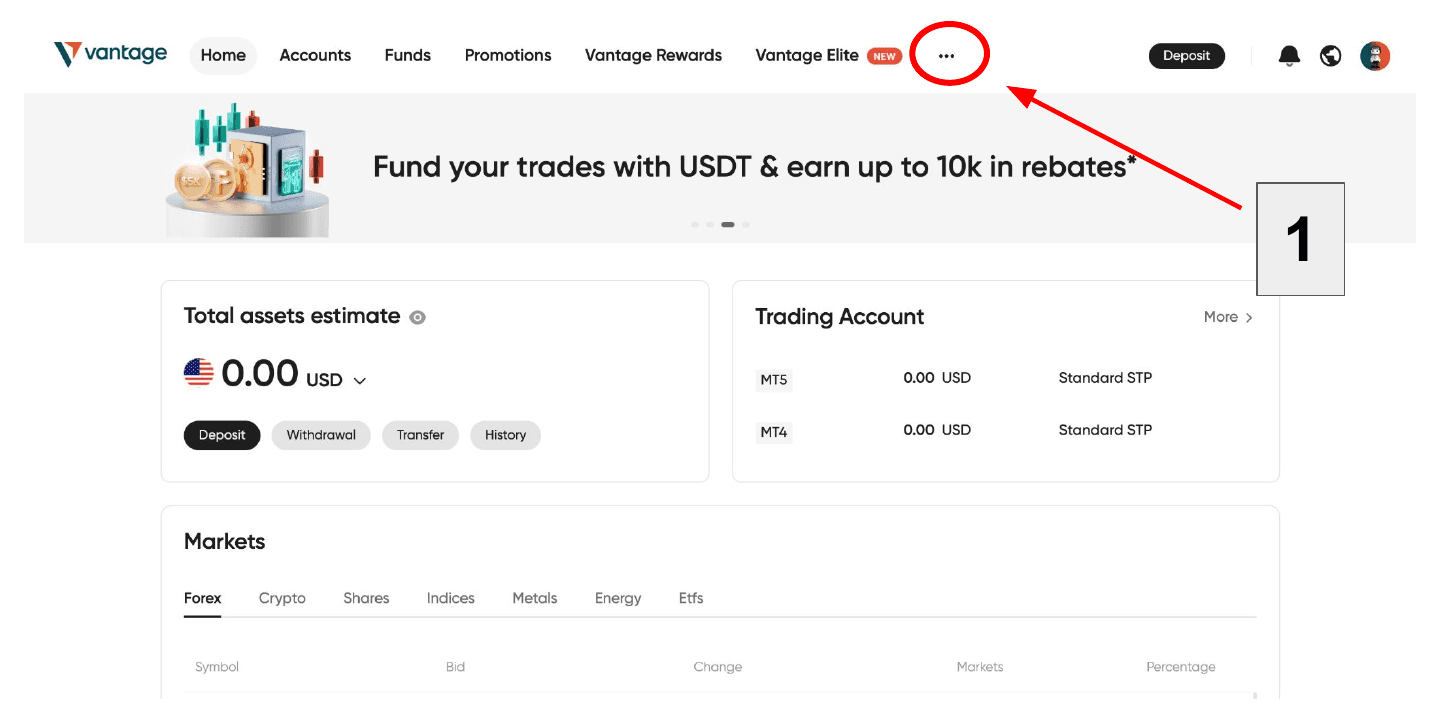1440x712 pixels.
Task: Expand the USD currency dropdown
Action: pyautogui.click(x=360, y=381)
